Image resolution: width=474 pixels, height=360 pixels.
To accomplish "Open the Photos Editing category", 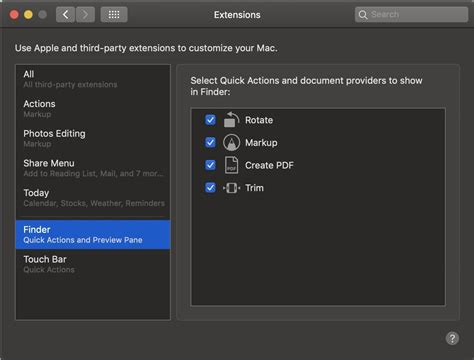I will click(x=93, y=138).
